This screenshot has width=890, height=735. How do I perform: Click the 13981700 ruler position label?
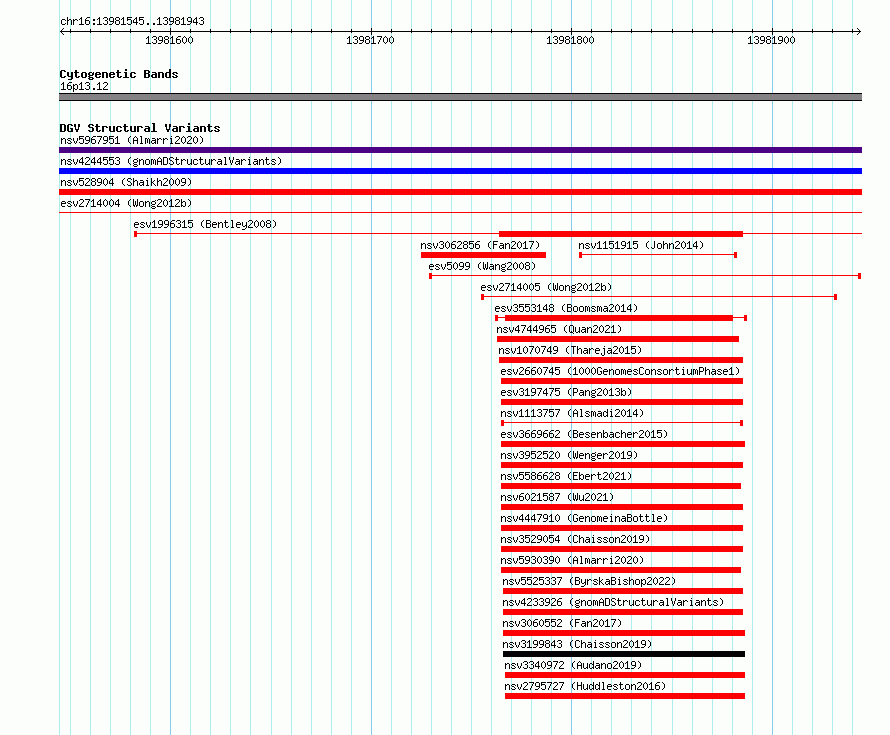click(x=370, y=40)
